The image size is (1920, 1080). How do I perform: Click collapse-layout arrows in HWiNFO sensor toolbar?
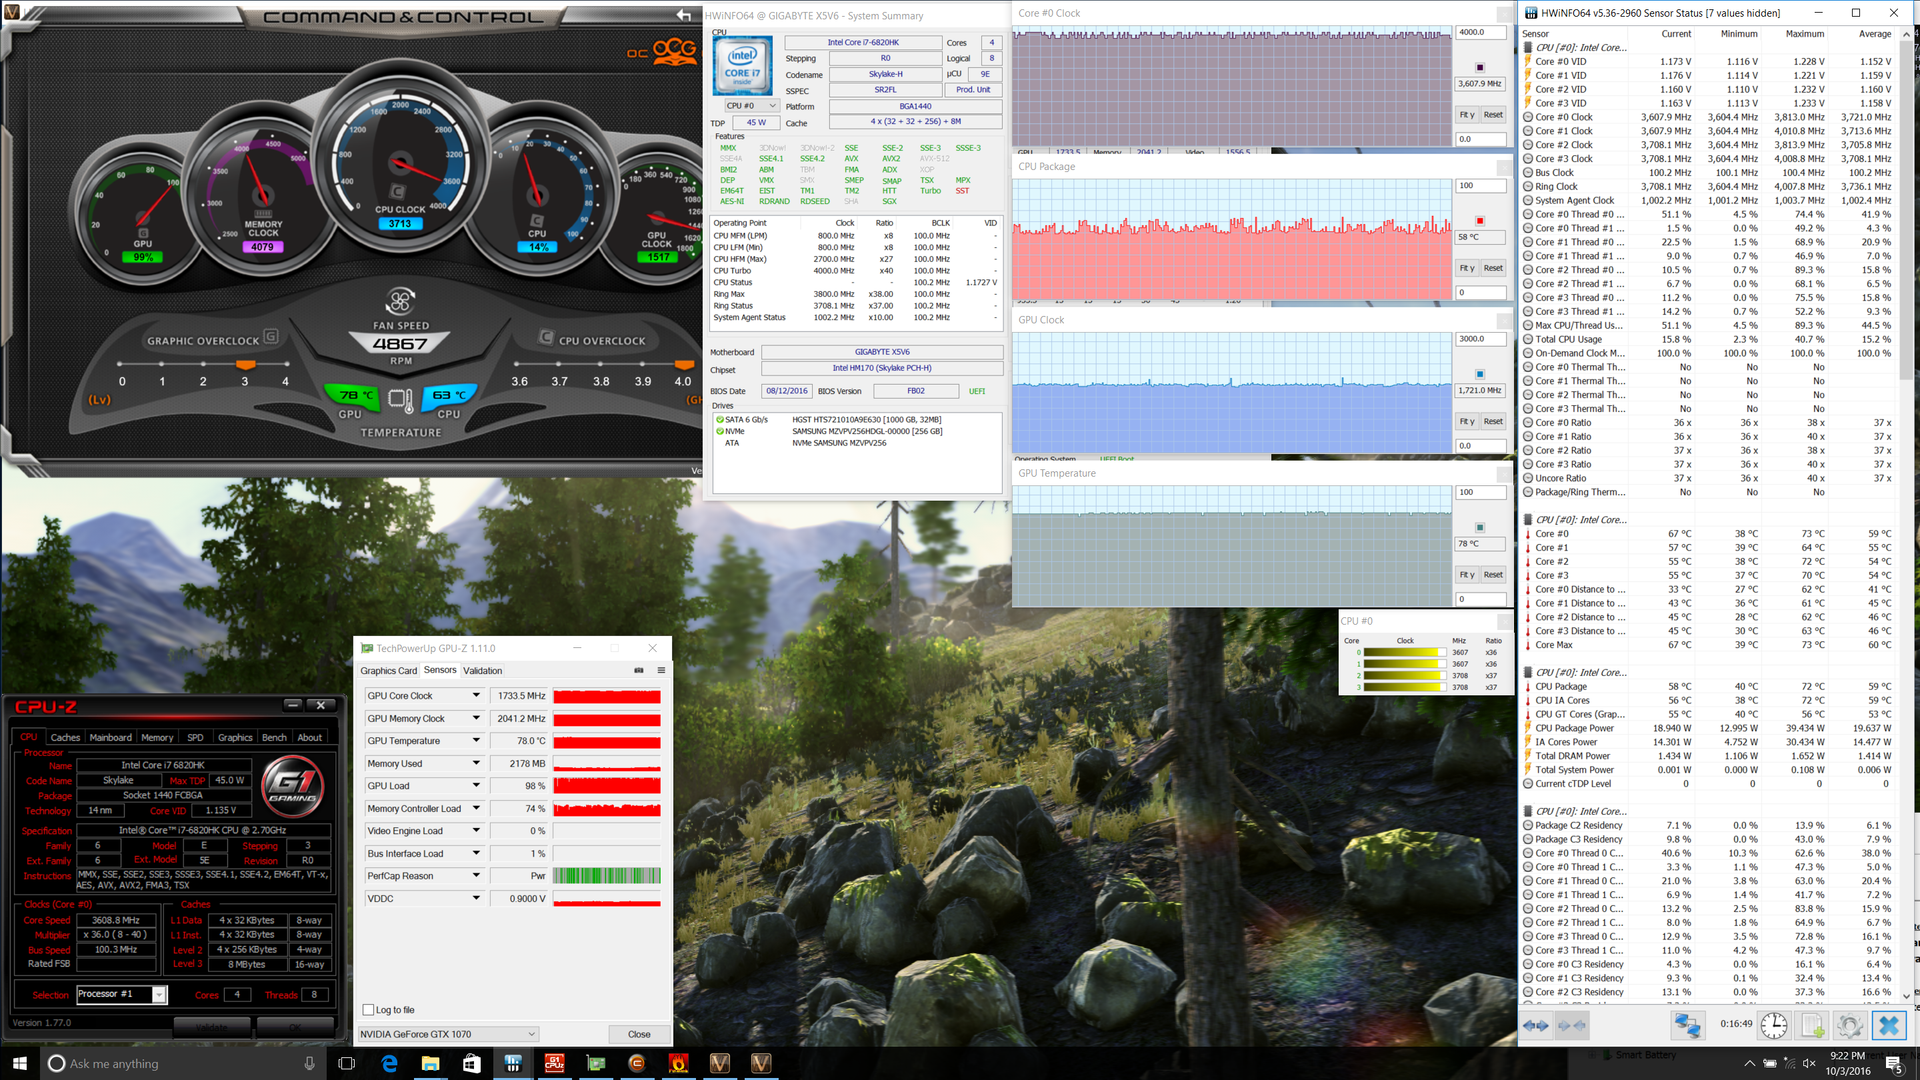(x=1573, y=1025)
